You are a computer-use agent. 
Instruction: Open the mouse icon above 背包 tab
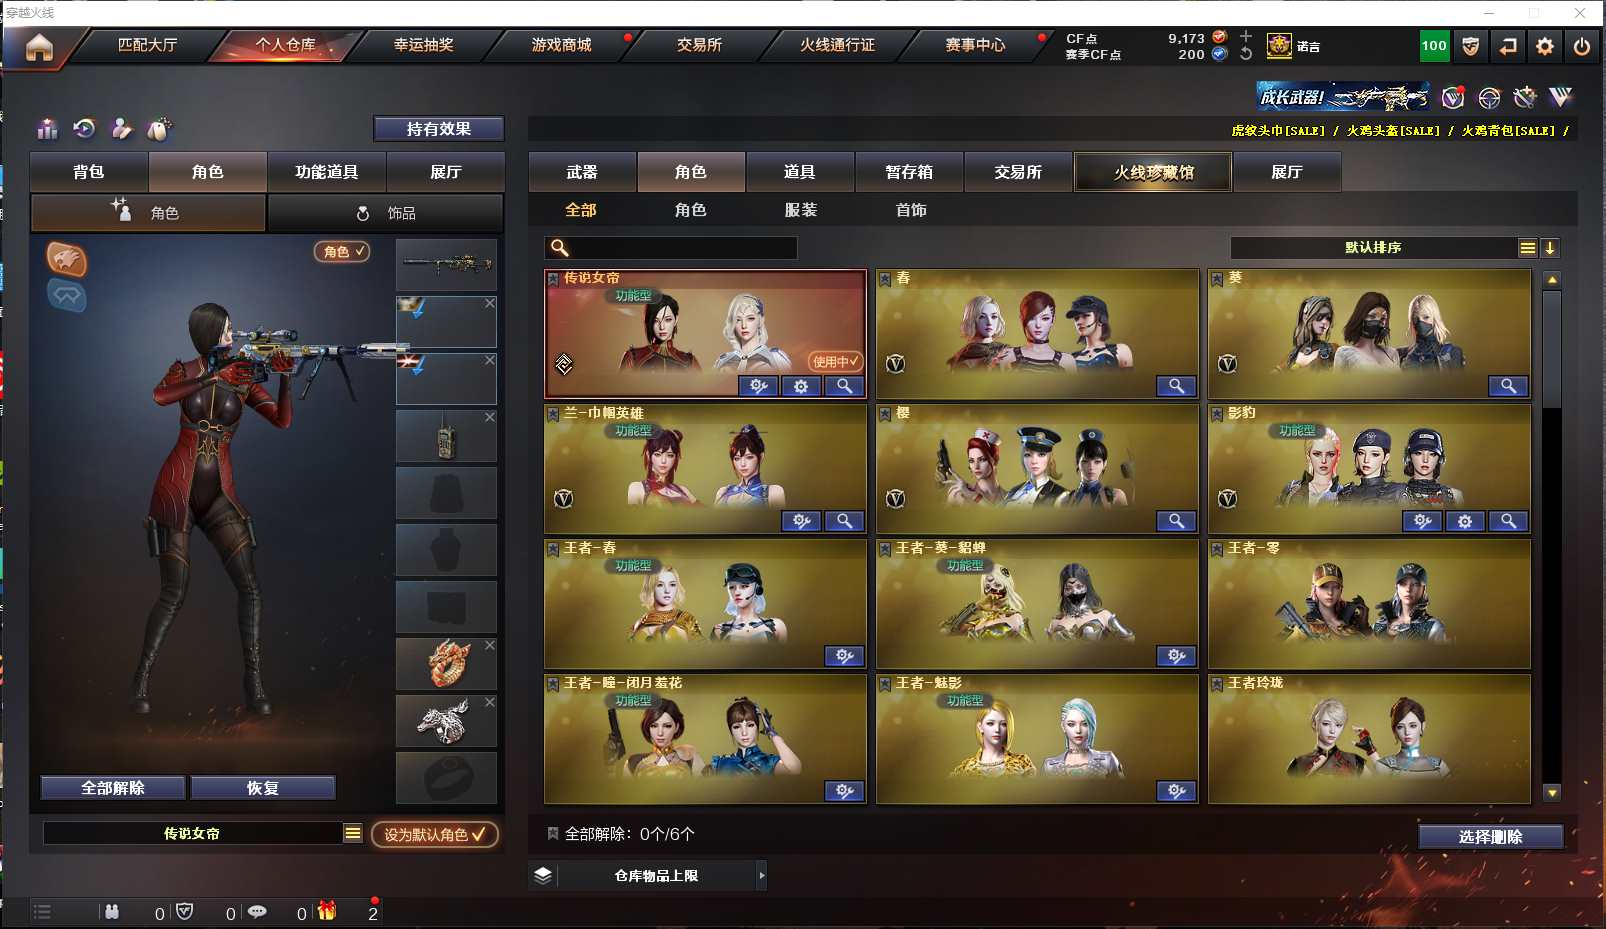159,129
